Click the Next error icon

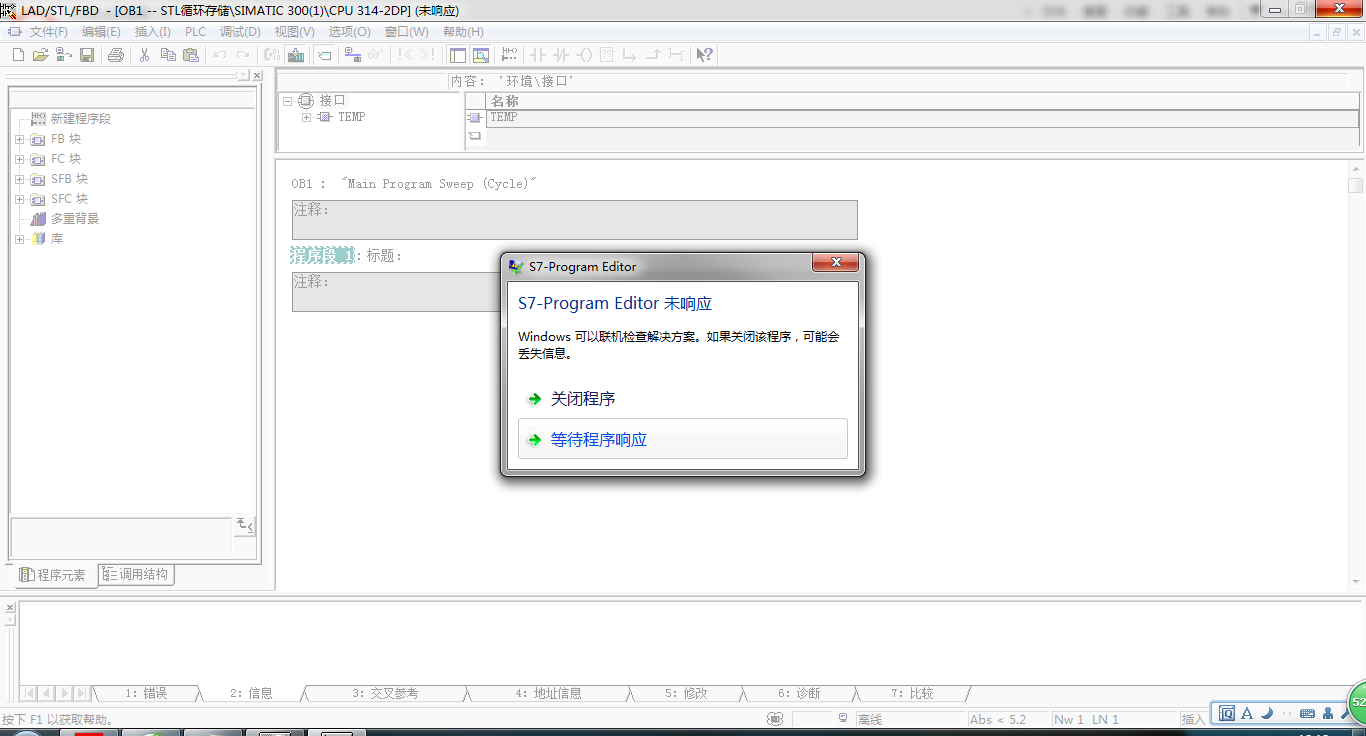coord(428,55)
